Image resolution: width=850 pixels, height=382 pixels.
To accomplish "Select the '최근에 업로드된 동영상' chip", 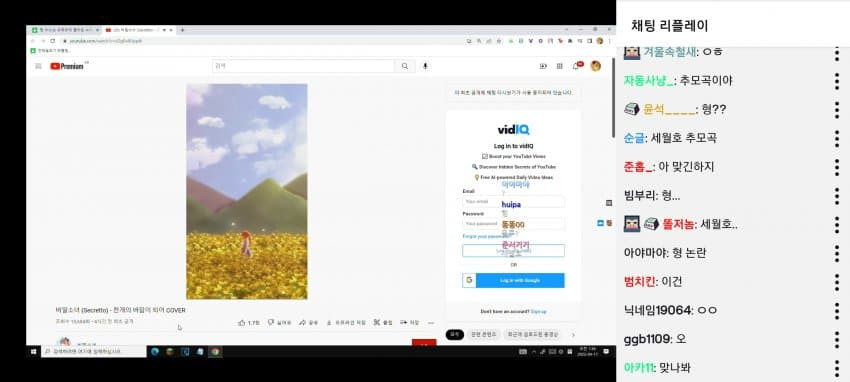I will (532, 335).
